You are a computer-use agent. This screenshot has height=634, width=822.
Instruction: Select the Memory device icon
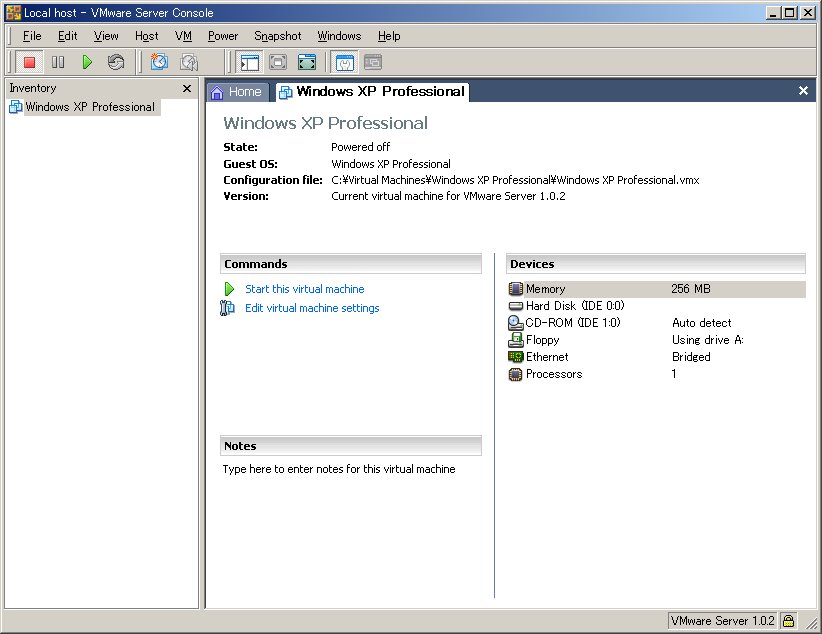point(516,289)
